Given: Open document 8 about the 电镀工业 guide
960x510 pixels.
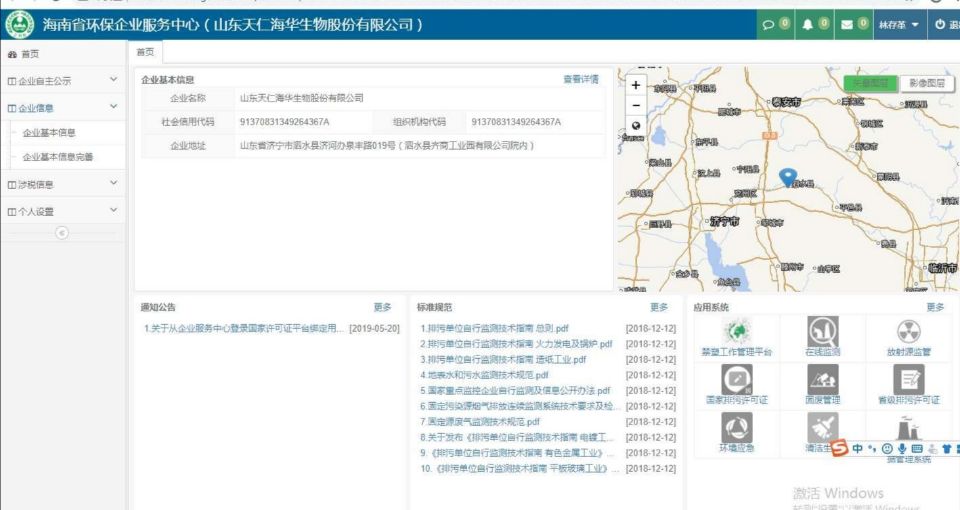Looking at the screenshot, I should (x=517, y=437).
